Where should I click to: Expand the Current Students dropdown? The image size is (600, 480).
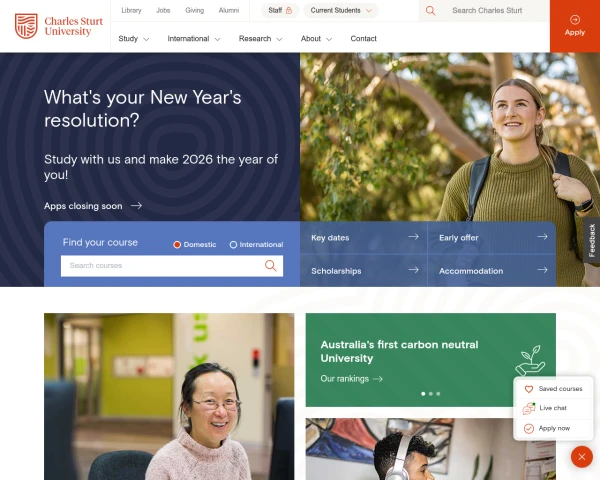[341, 10]
